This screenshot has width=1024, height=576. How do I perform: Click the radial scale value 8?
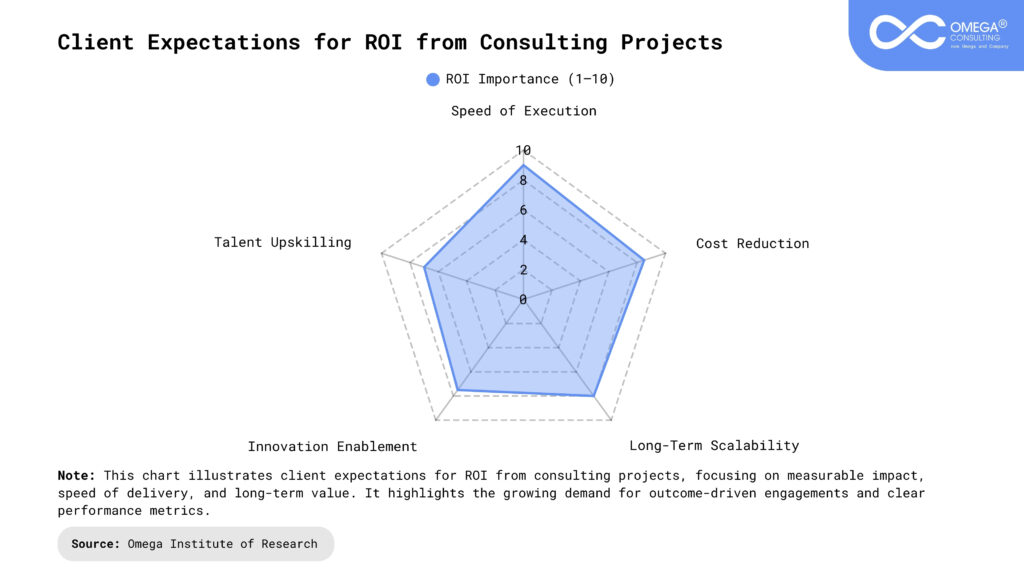tap(523, 181)
